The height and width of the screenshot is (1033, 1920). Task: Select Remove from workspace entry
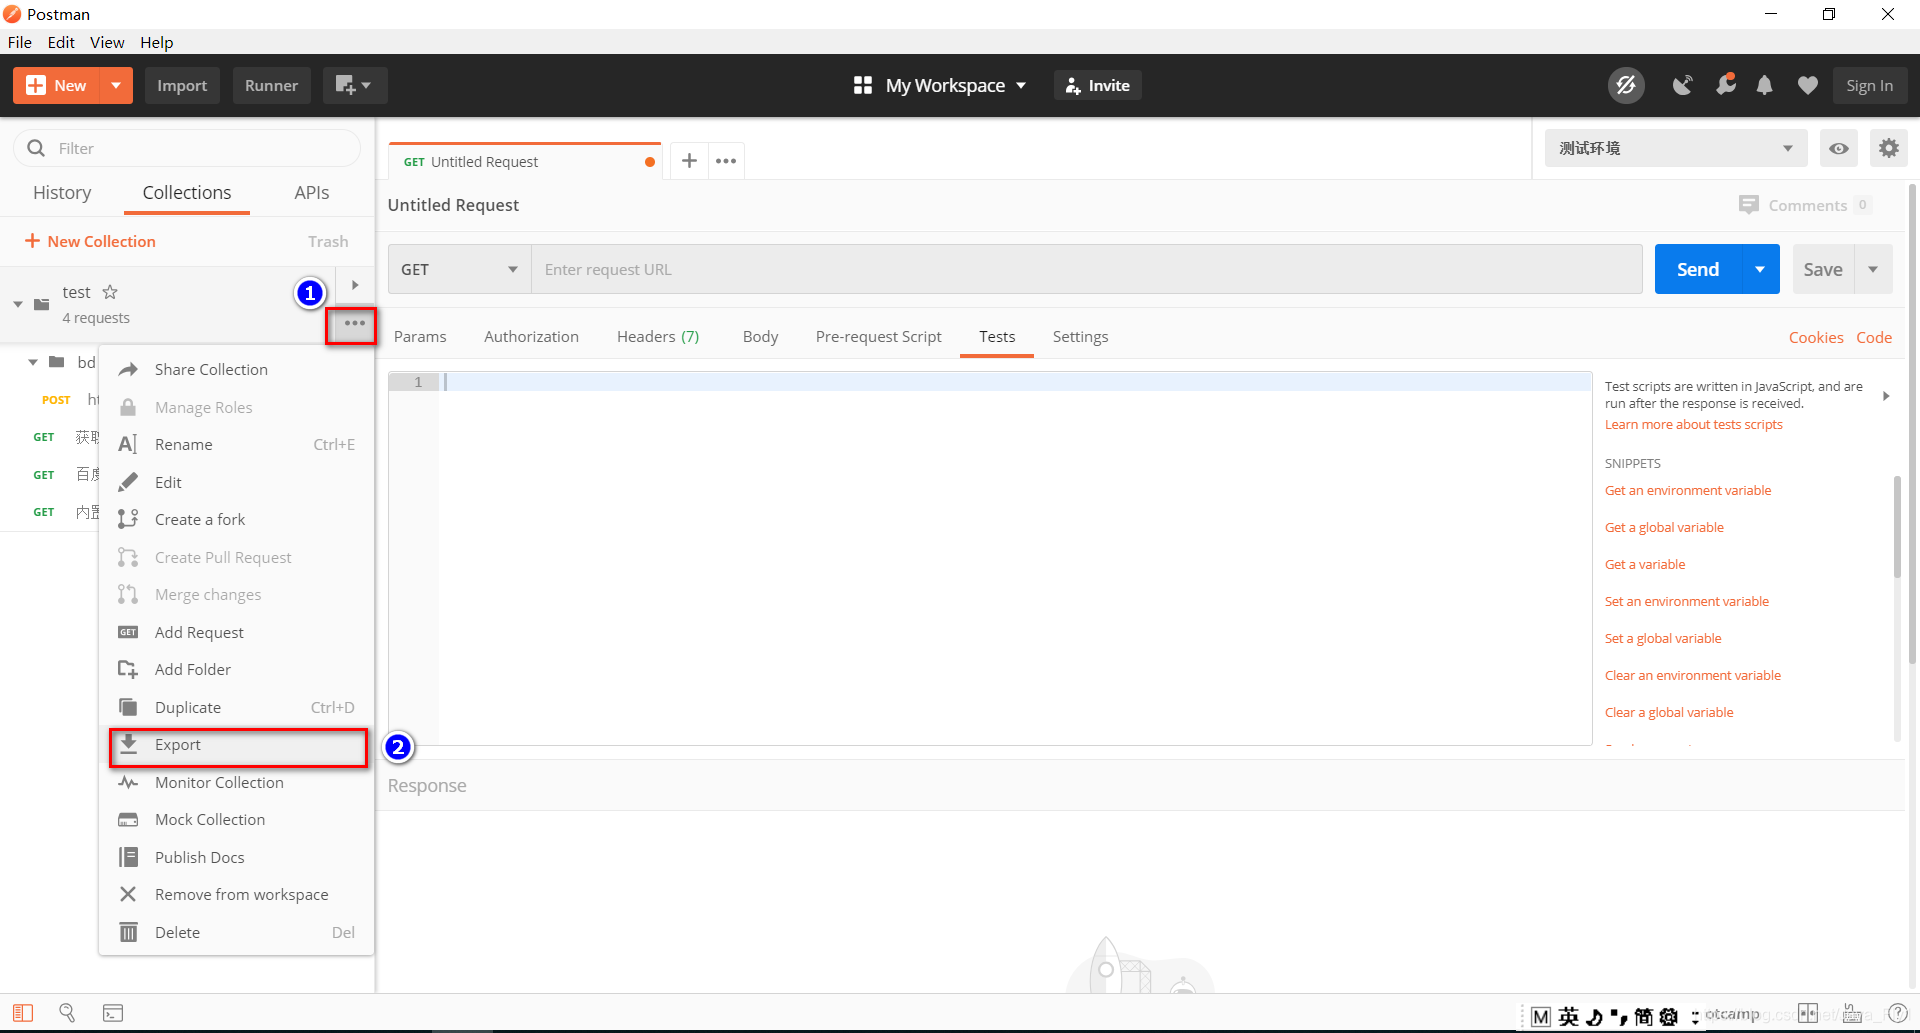pos(237,894)
